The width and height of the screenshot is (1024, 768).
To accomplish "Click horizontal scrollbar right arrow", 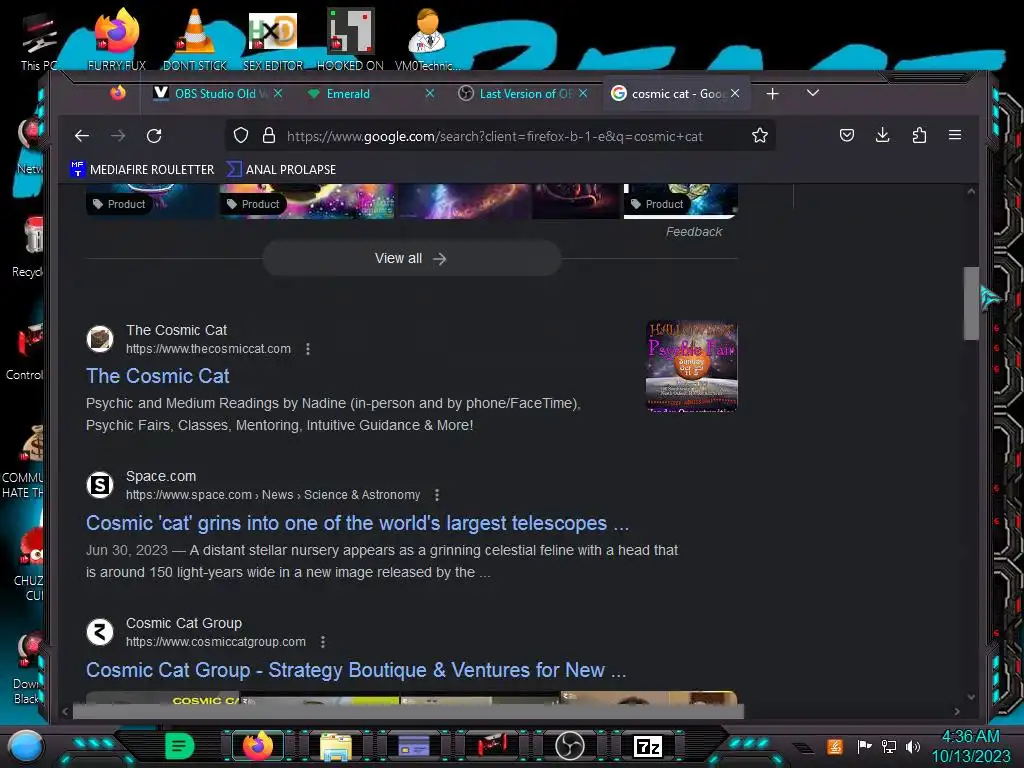I will [957, 711].
